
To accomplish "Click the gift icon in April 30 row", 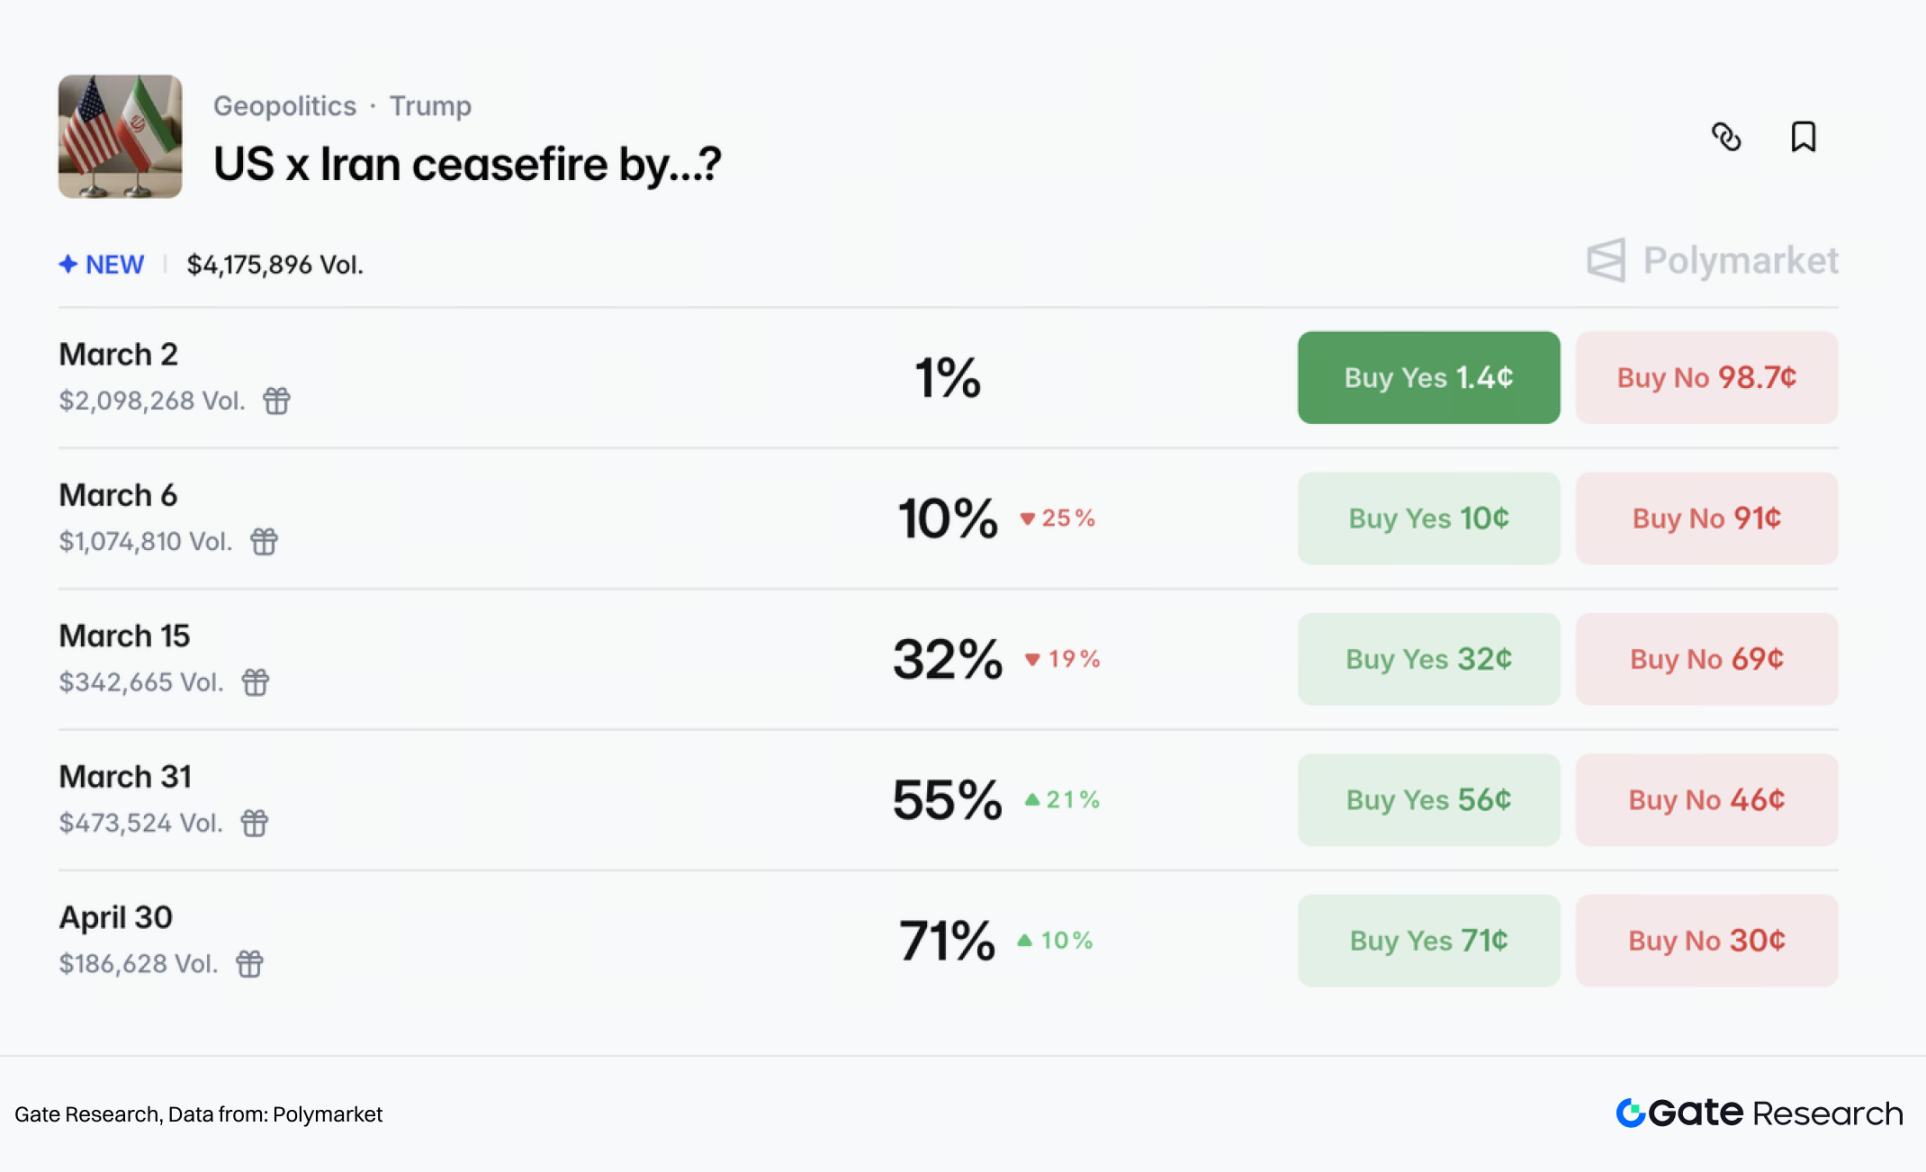I will pos(250,964).
